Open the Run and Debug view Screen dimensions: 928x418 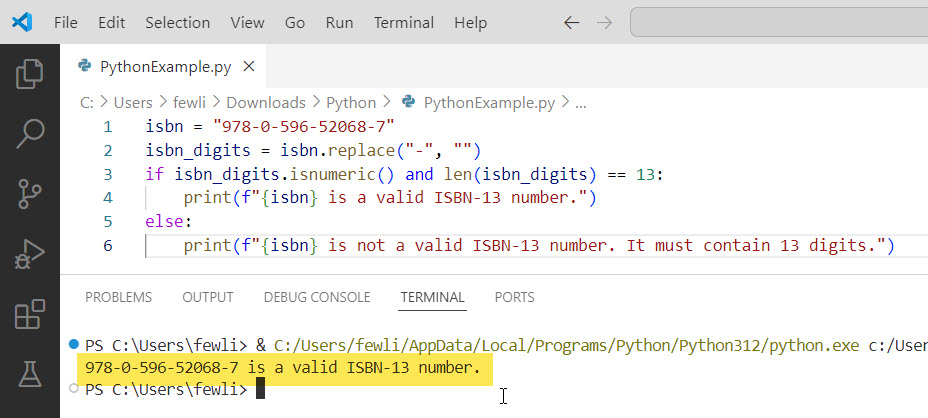(x=30, y=255)
